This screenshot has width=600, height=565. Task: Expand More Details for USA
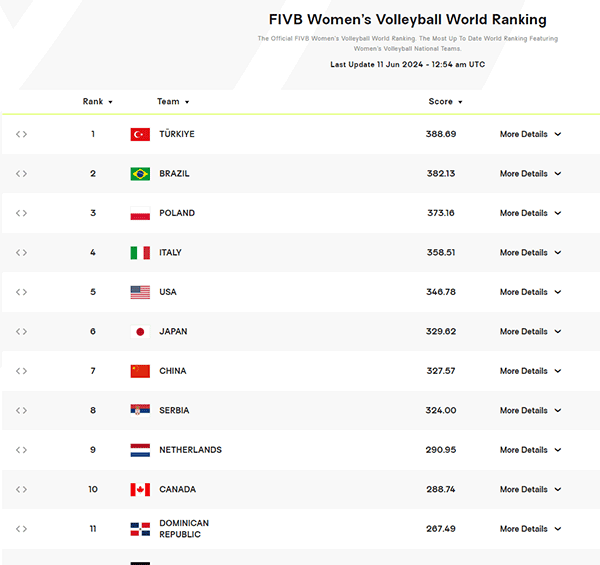pyautogui.click(x=530, y=292)
